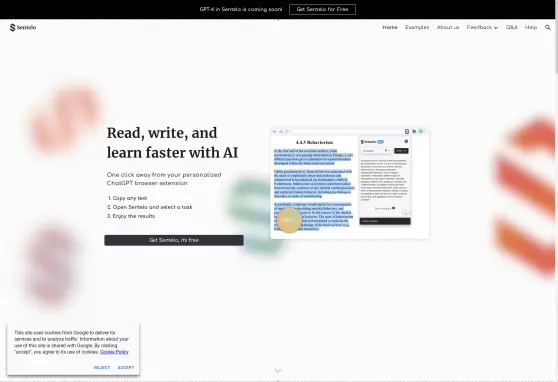Click the browser extension demo screenshot
The image size is (558, 382).
pos(349,183)
